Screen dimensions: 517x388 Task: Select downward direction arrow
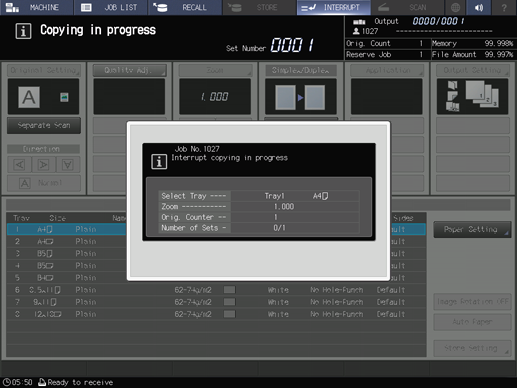pyautogui.click(x=68, y=165)
